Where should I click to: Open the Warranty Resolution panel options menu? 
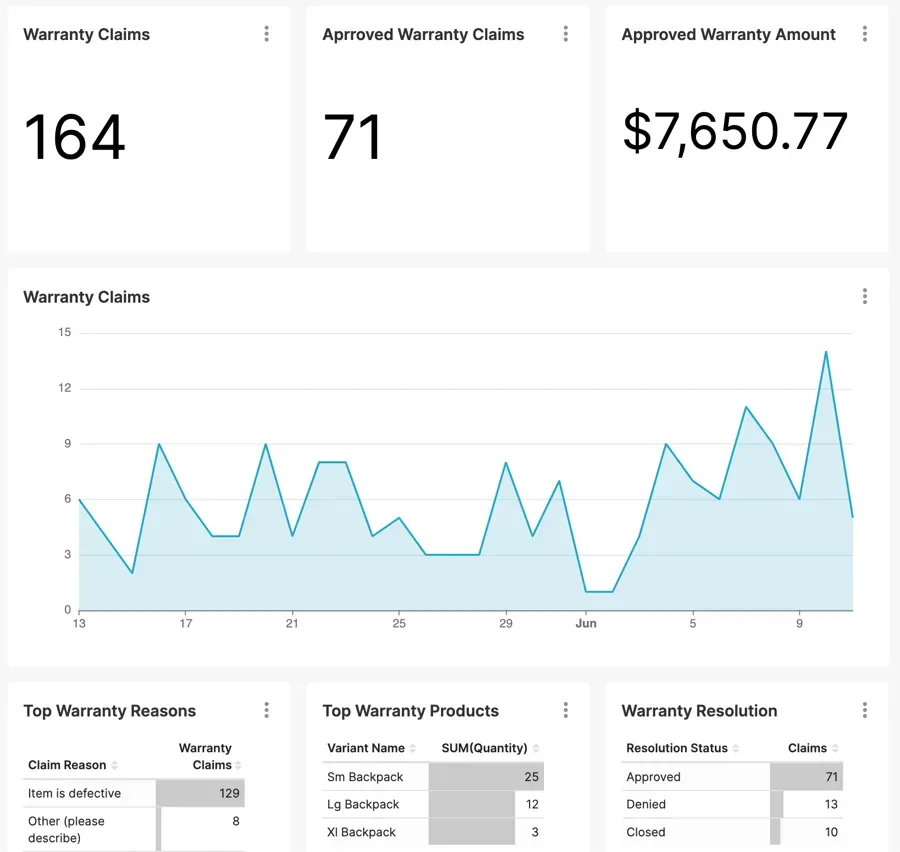point(865,710)
